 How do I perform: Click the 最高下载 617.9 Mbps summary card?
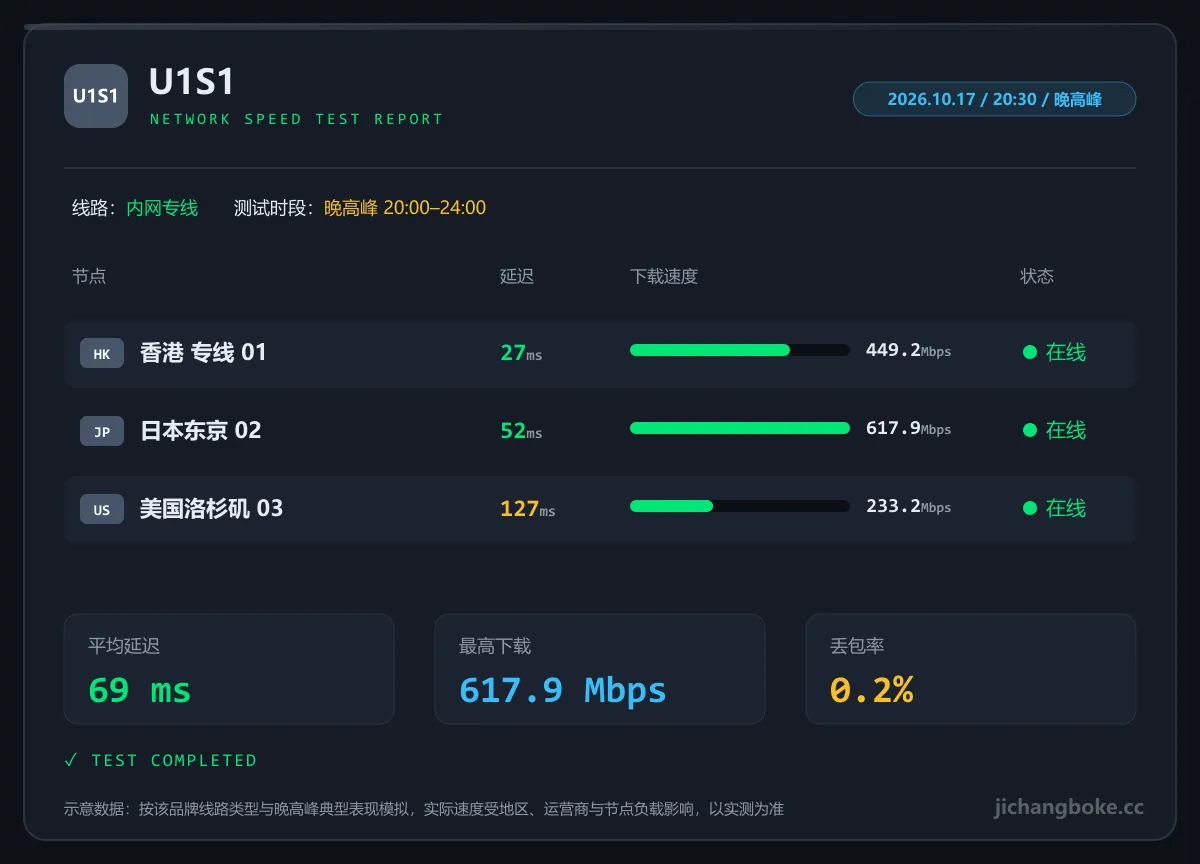pos(600,669)
